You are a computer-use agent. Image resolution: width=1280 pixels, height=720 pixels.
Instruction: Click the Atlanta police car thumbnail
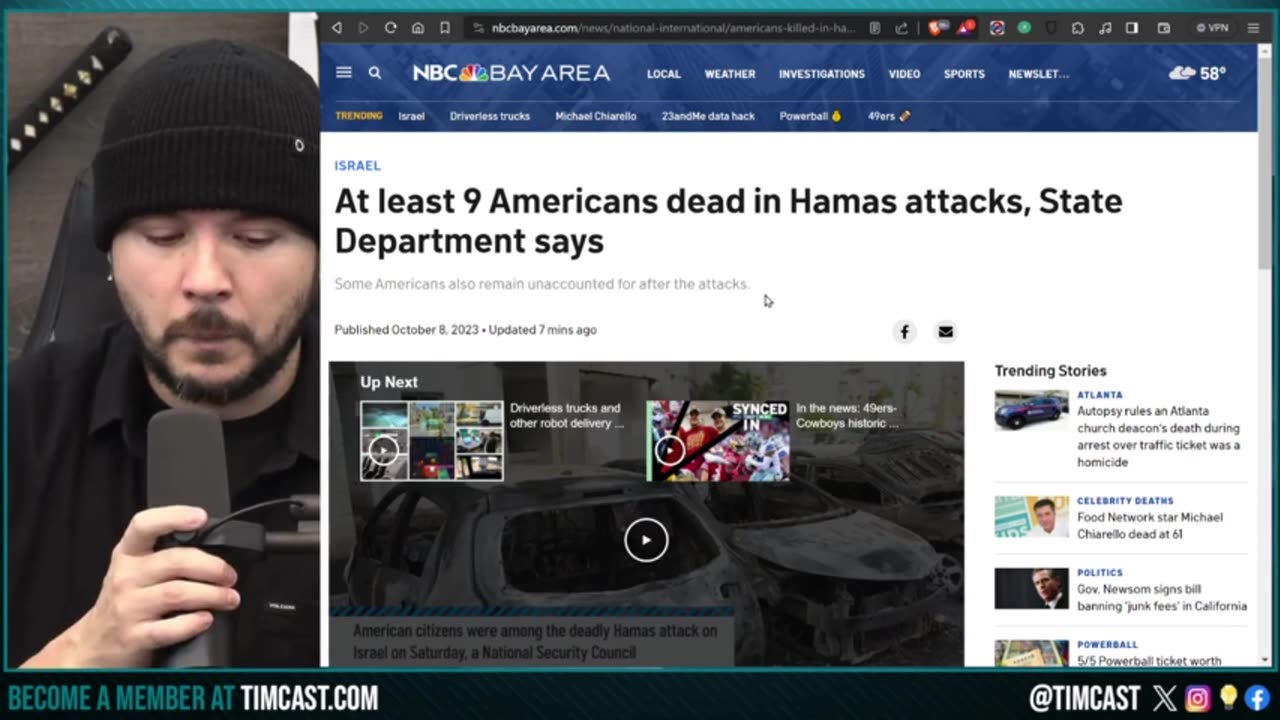tap(1031, 410)
